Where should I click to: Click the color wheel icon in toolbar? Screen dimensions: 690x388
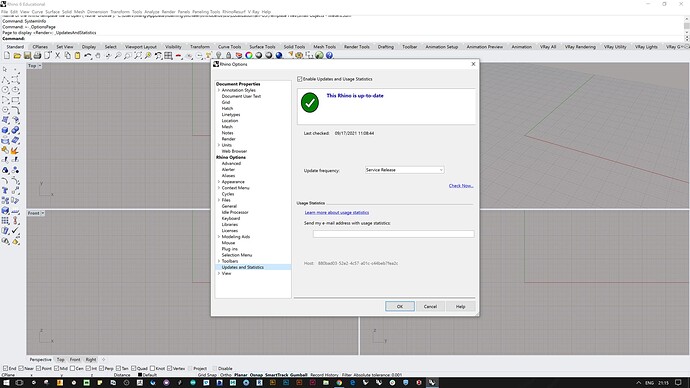pyautogui.click(x=249, y=55)
